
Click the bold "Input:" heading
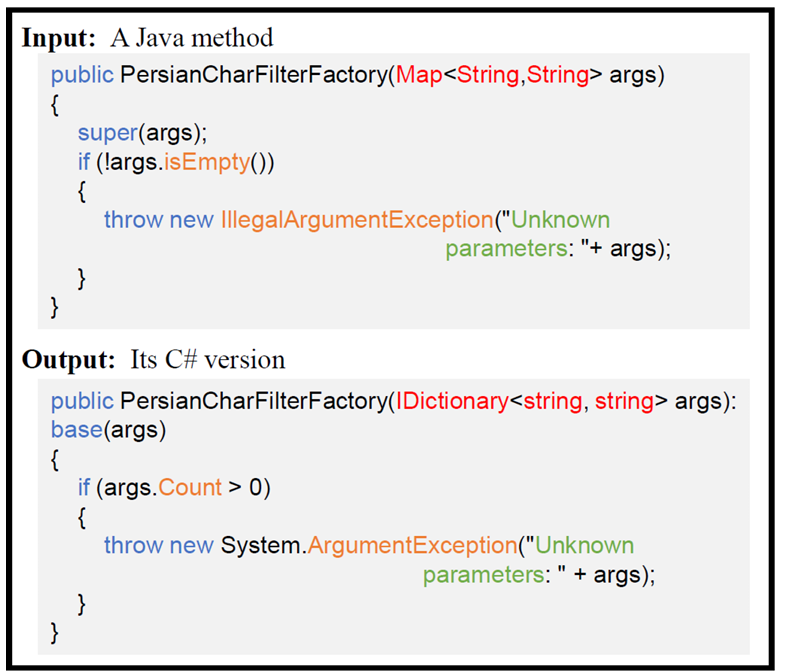[x=59, y=38]
